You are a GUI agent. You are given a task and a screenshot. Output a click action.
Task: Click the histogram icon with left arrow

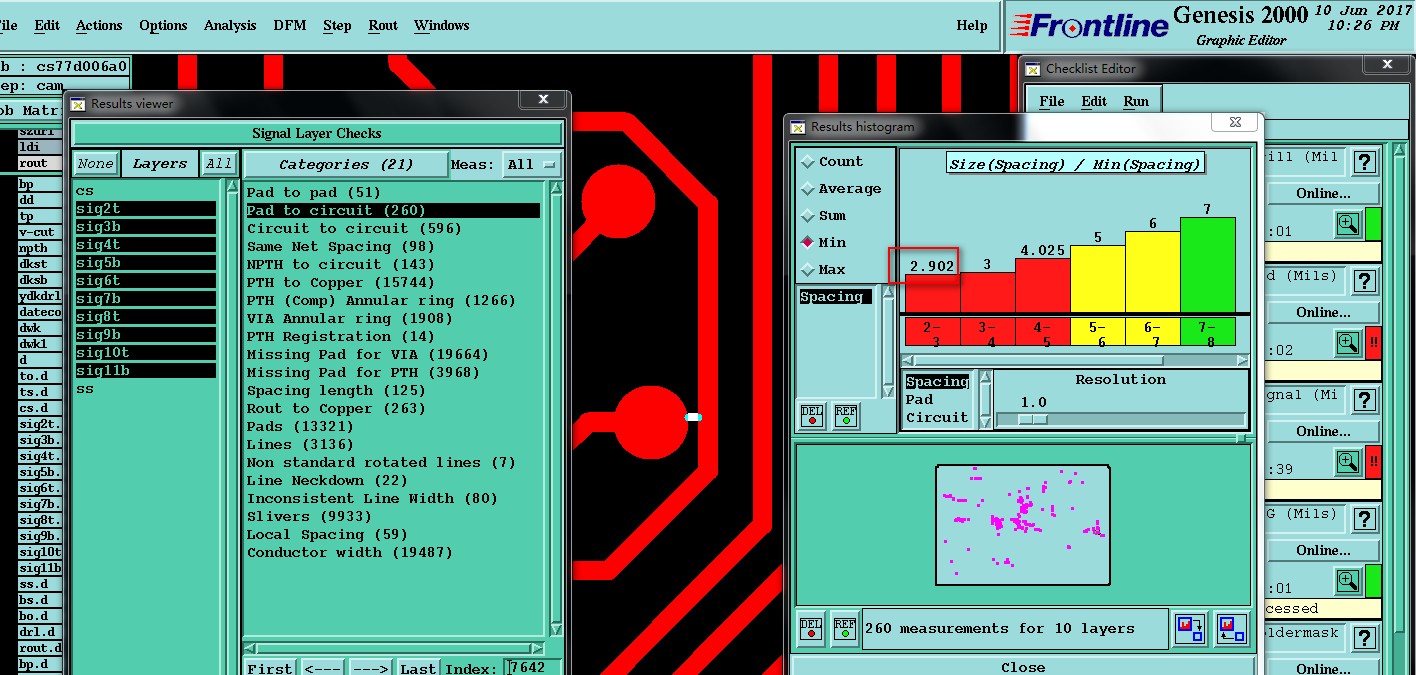(x=1232, y=629)
